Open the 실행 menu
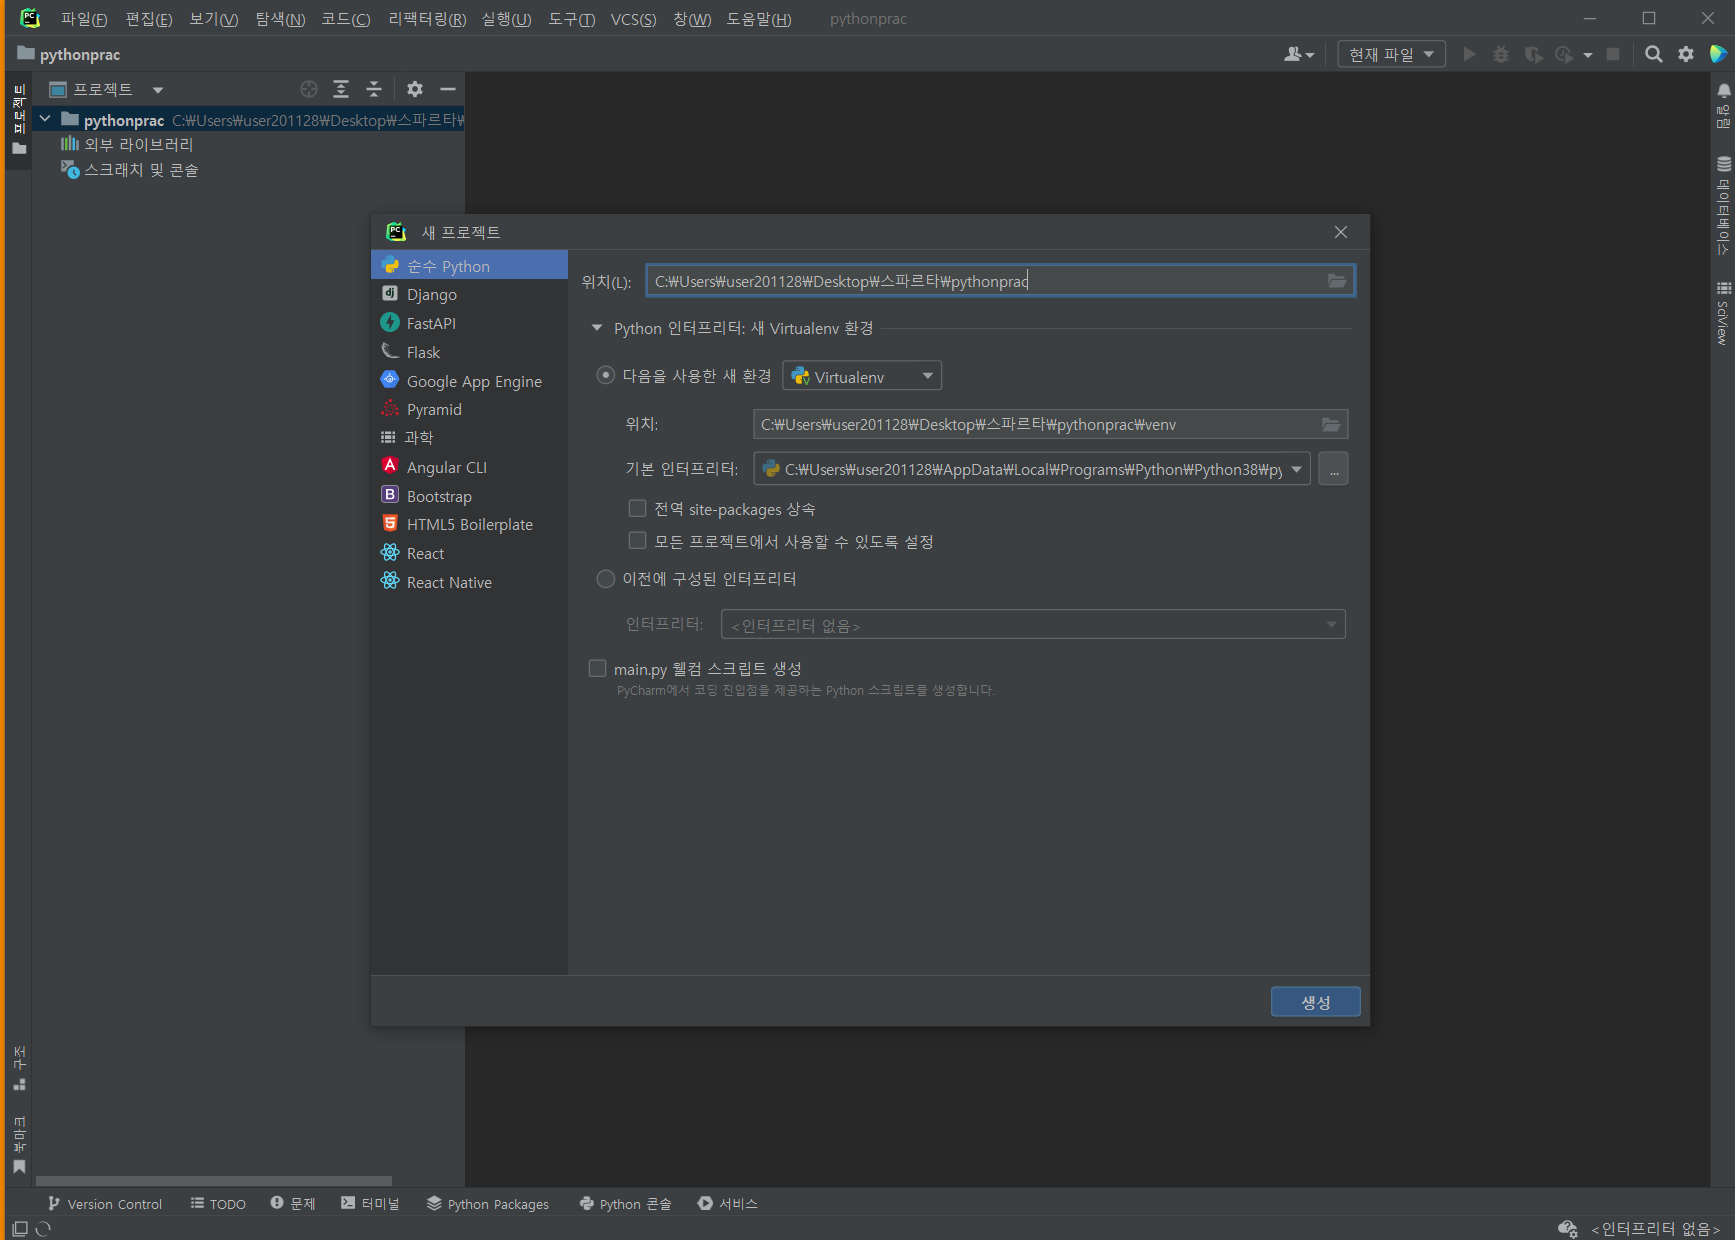 pos(507,19)
